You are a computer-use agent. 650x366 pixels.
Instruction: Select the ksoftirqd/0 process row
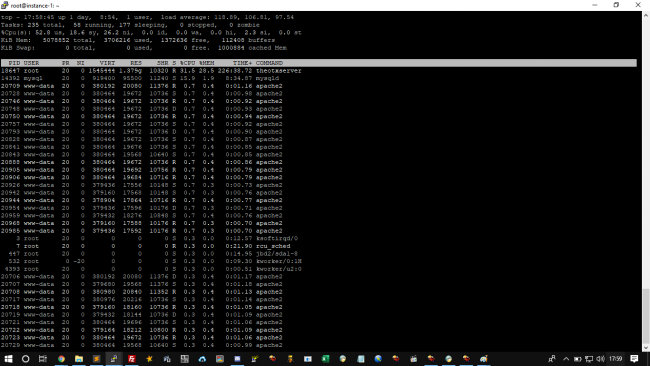click(149, 239)
